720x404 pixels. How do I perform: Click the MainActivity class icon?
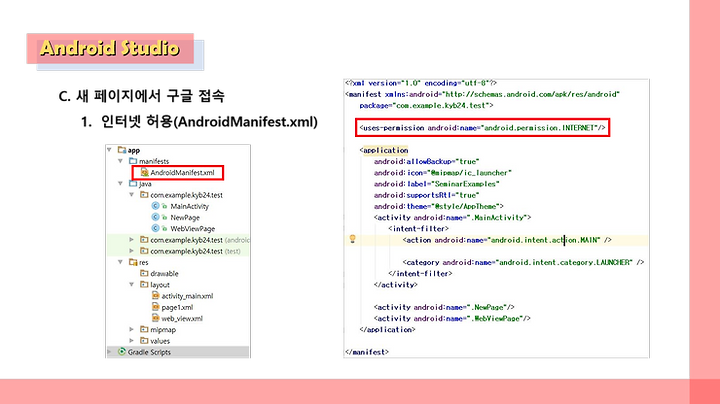pos(155,206)
